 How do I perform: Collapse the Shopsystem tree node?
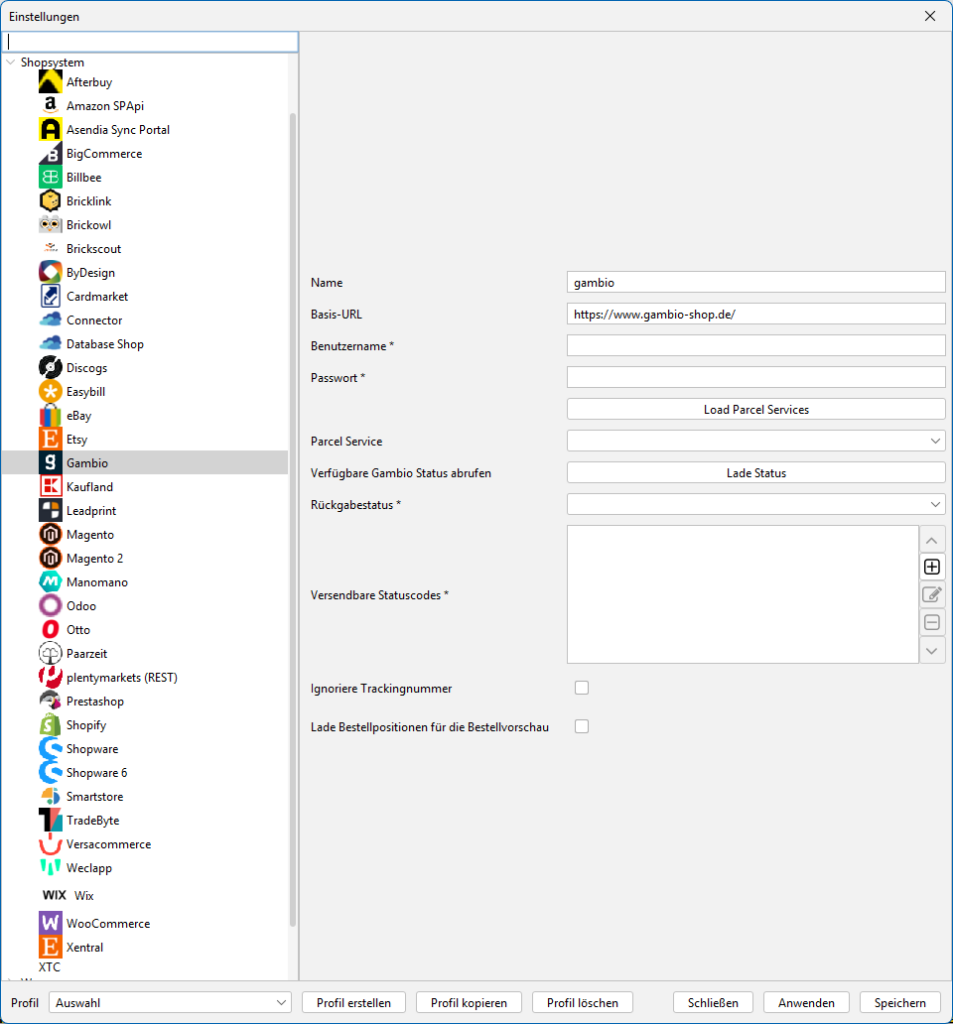[11, 62]
